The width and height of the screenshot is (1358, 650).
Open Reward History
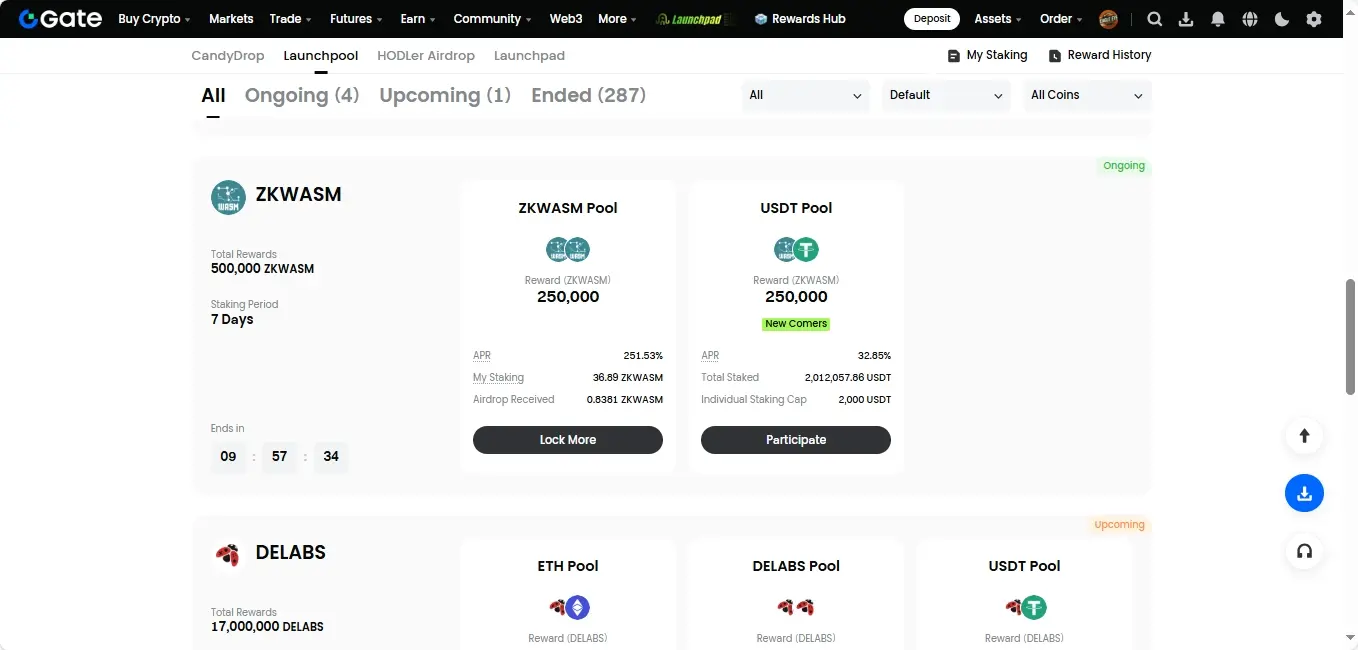coord(1099,55)
